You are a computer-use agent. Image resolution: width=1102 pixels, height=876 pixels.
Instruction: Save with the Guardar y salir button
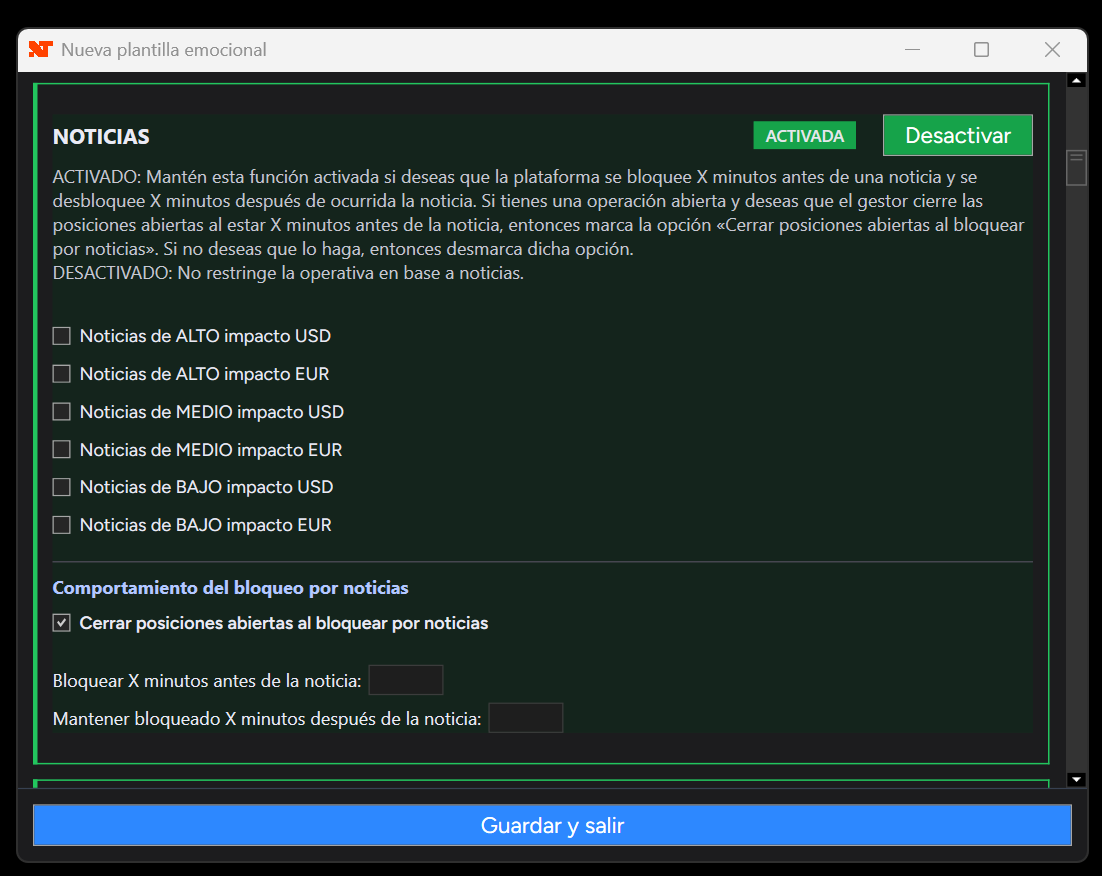pyautogui.click(x=552, y=825)
